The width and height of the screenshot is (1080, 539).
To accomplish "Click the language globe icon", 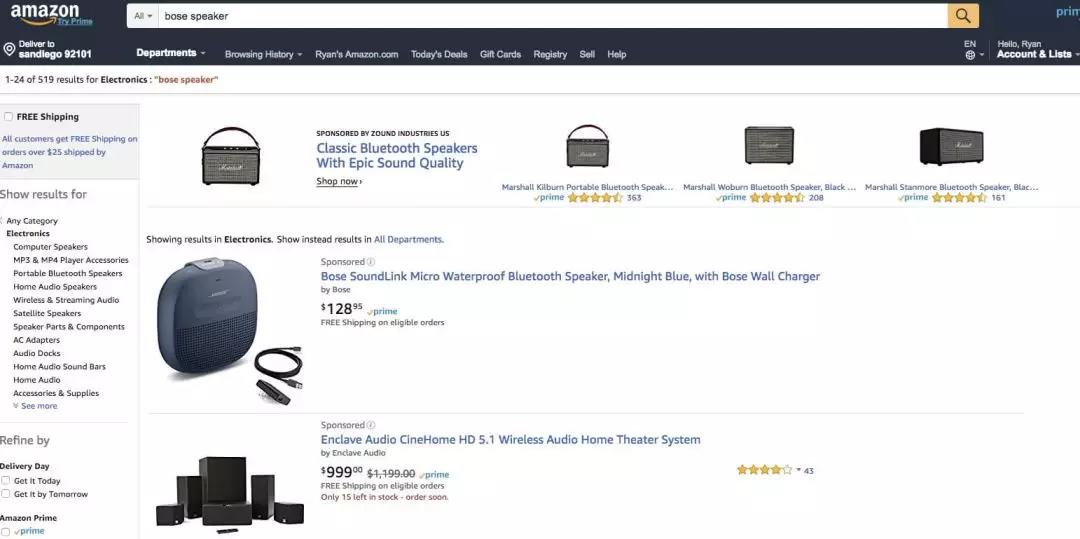I will [970, 55].
